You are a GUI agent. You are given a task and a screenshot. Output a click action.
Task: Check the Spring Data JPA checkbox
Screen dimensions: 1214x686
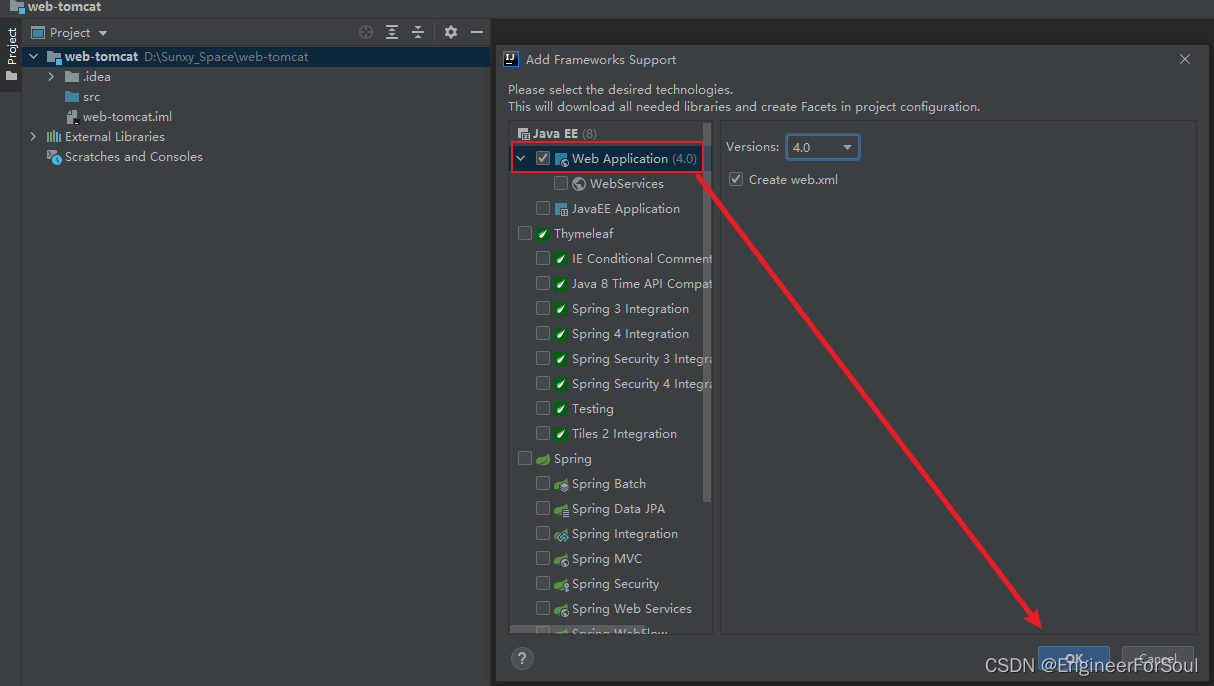coord(543,508)
